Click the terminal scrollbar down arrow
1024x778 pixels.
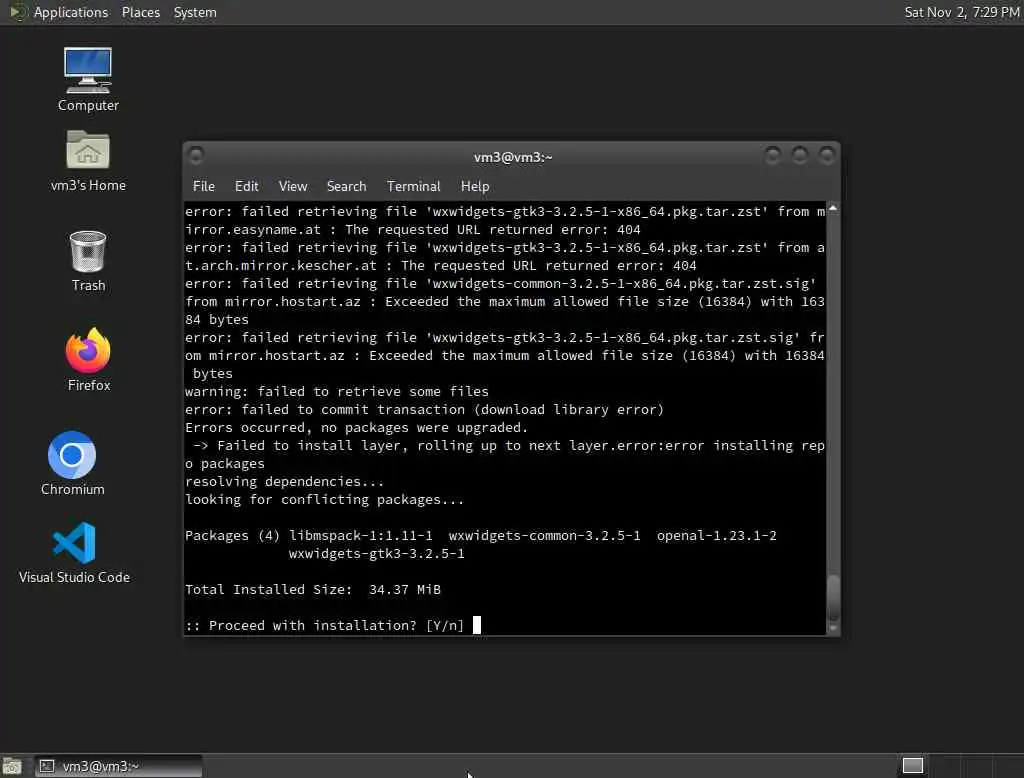(833, 628)
